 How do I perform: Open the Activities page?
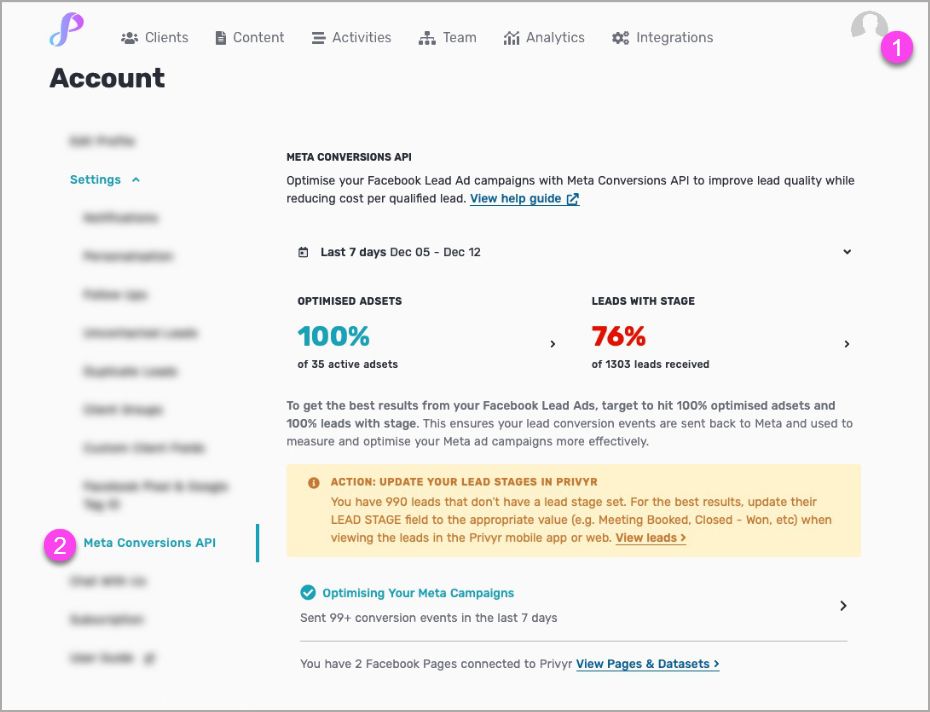351,38
